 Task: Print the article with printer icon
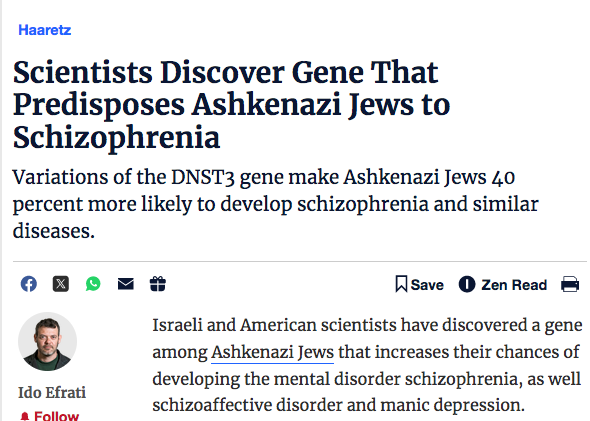(x=570, y=284)
